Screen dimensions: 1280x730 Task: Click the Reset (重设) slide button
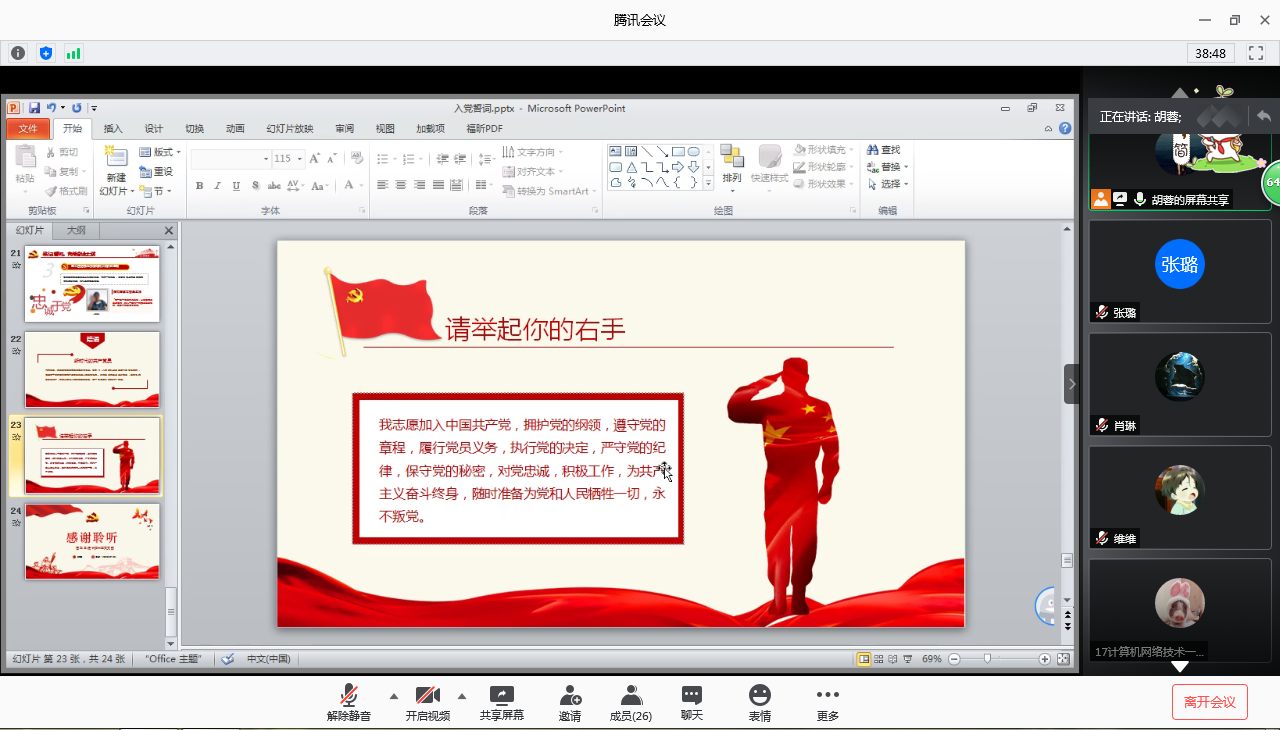point(156,172)
